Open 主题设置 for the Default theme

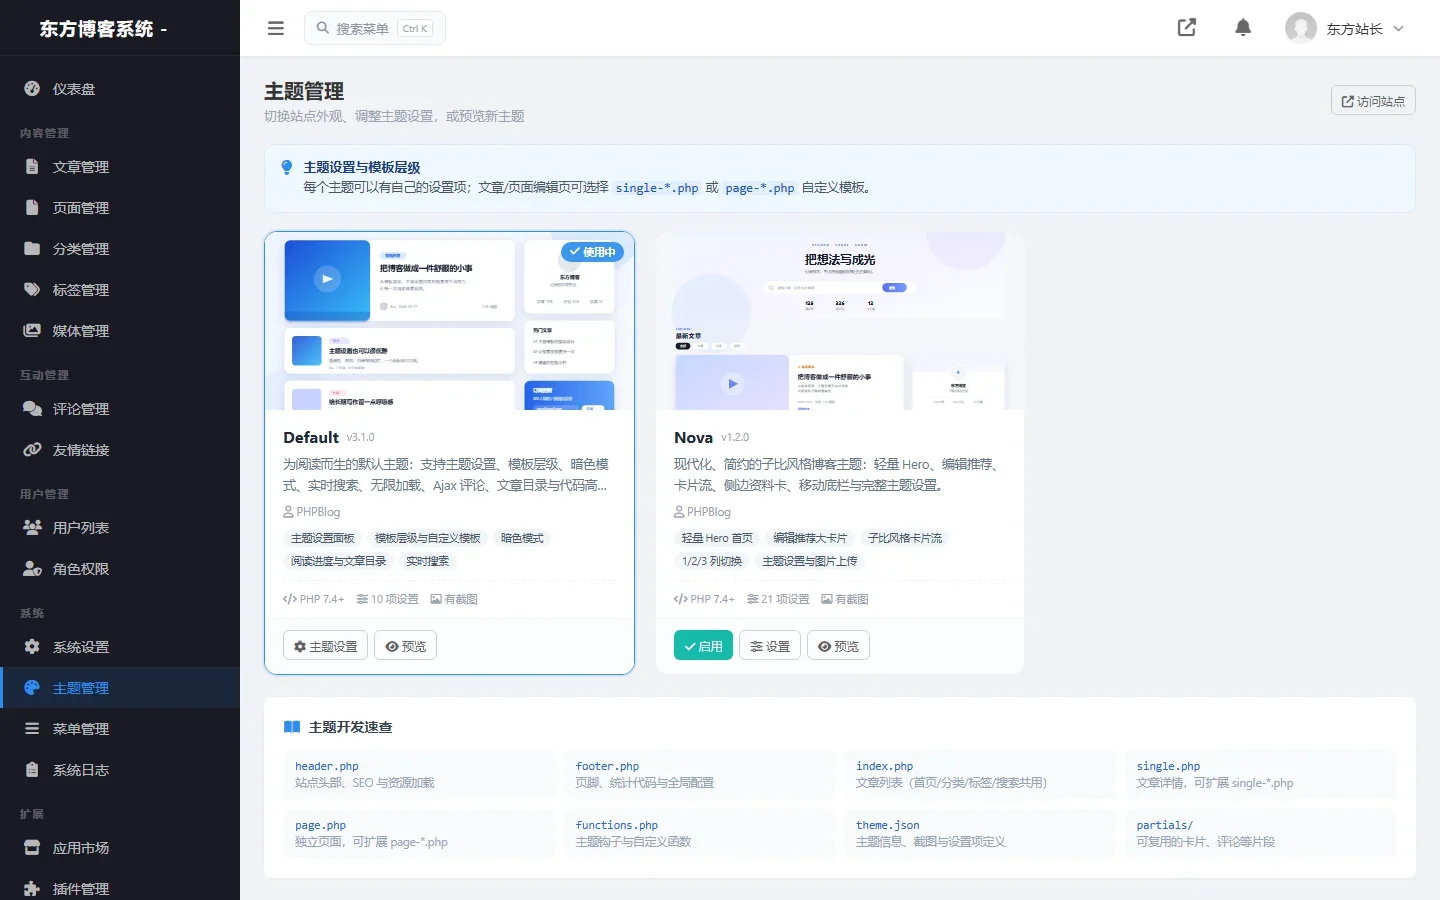(326, 646)
